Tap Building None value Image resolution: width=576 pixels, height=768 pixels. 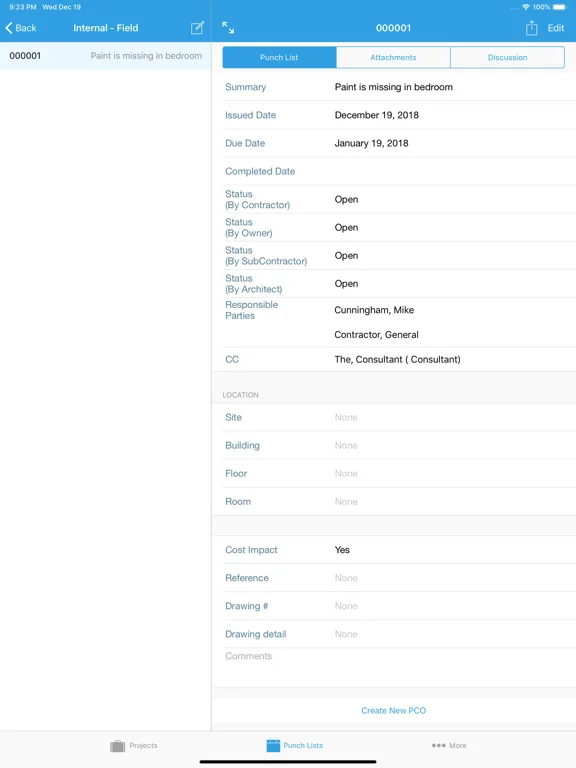[346, 445]
